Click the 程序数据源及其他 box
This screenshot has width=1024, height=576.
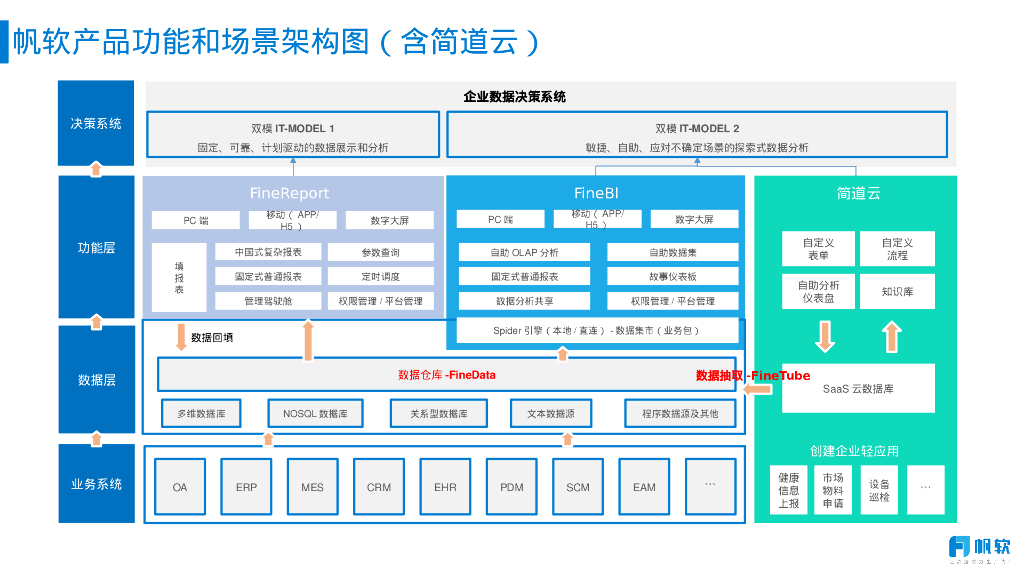(680, 413)
